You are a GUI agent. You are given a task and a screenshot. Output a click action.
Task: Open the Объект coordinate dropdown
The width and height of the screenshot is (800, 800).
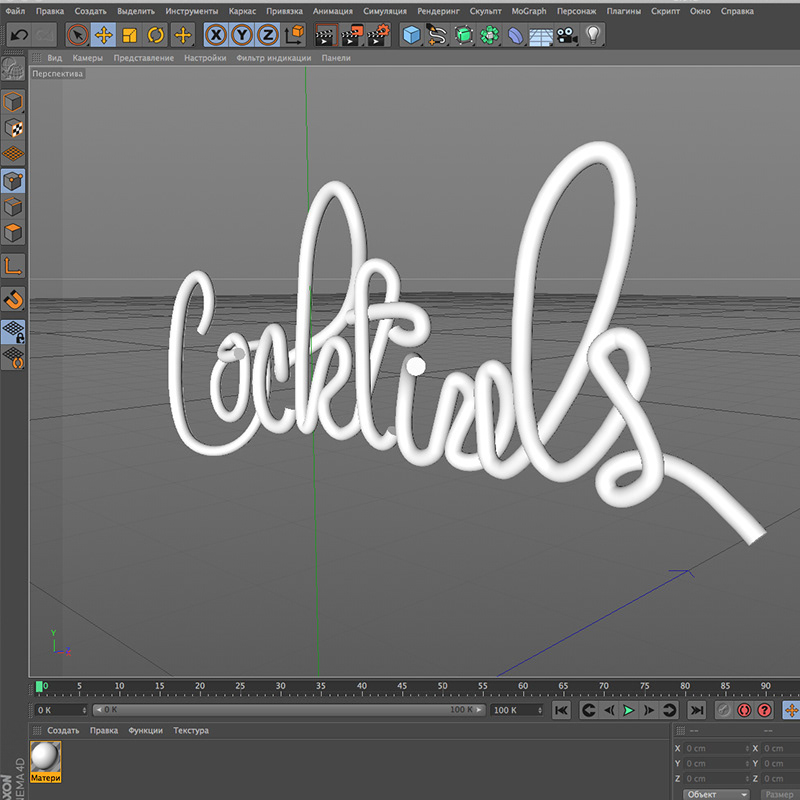(716, 794)
